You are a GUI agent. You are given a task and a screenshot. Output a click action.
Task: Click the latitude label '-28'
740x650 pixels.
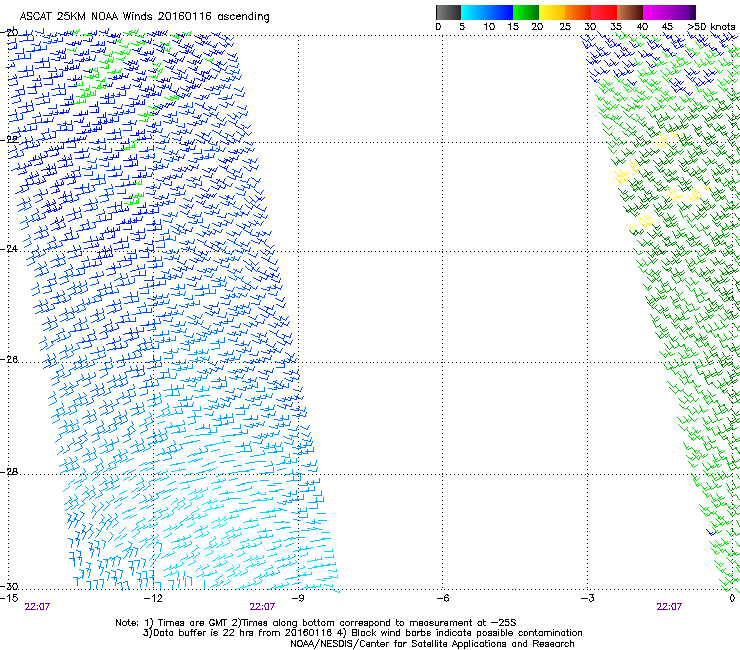(x=10, y=472)
